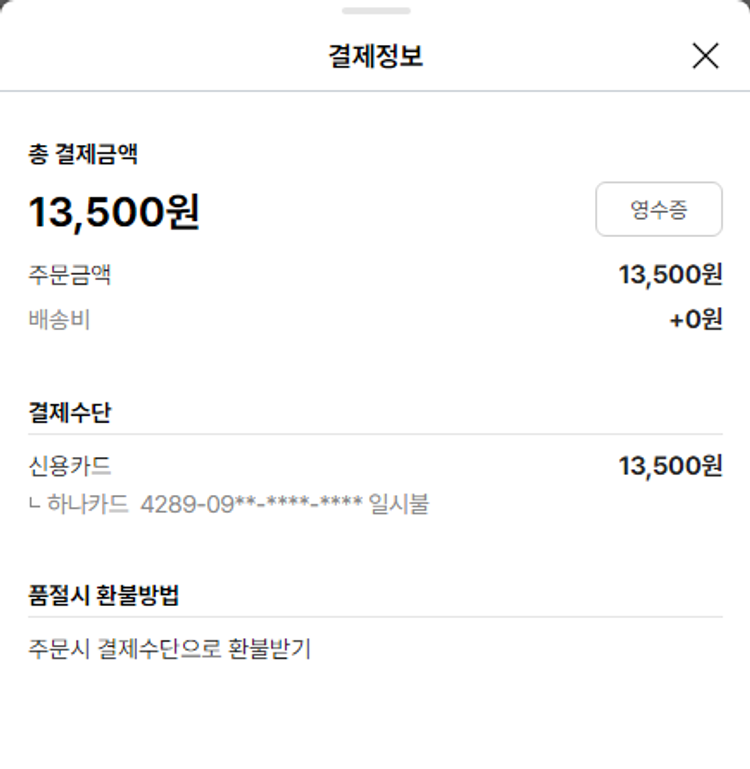Click the 배송비 label
Screen dimensions: 750x769
(x=59, y=320)
